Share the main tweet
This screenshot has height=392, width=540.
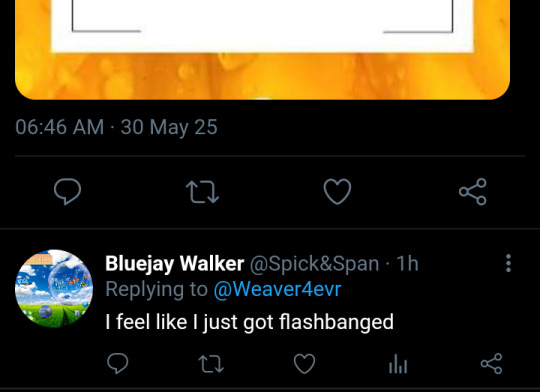coord(472,192)
